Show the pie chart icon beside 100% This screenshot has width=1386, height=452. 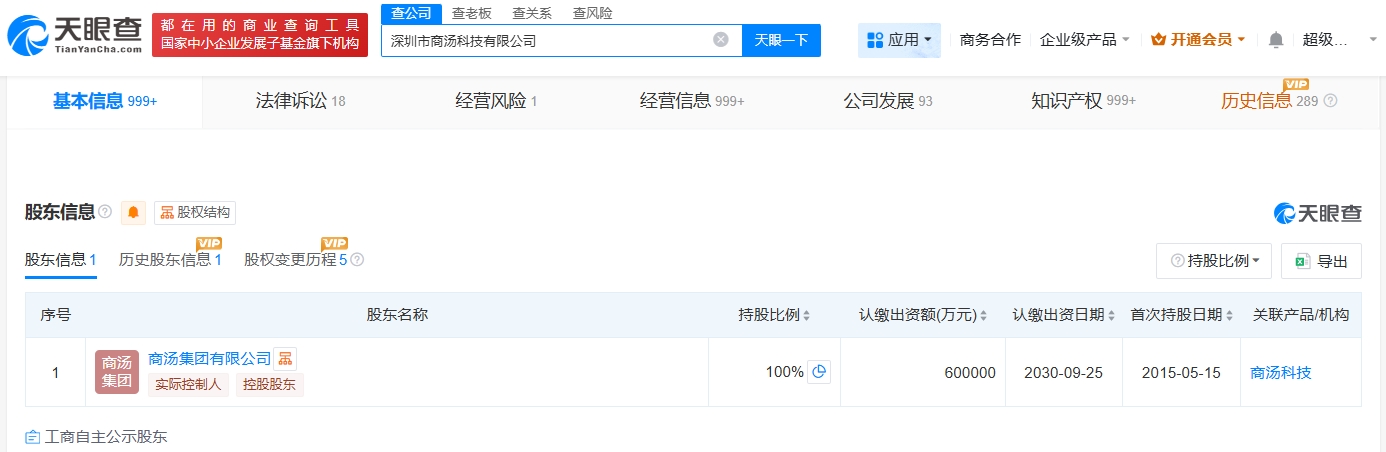[819, 372]
